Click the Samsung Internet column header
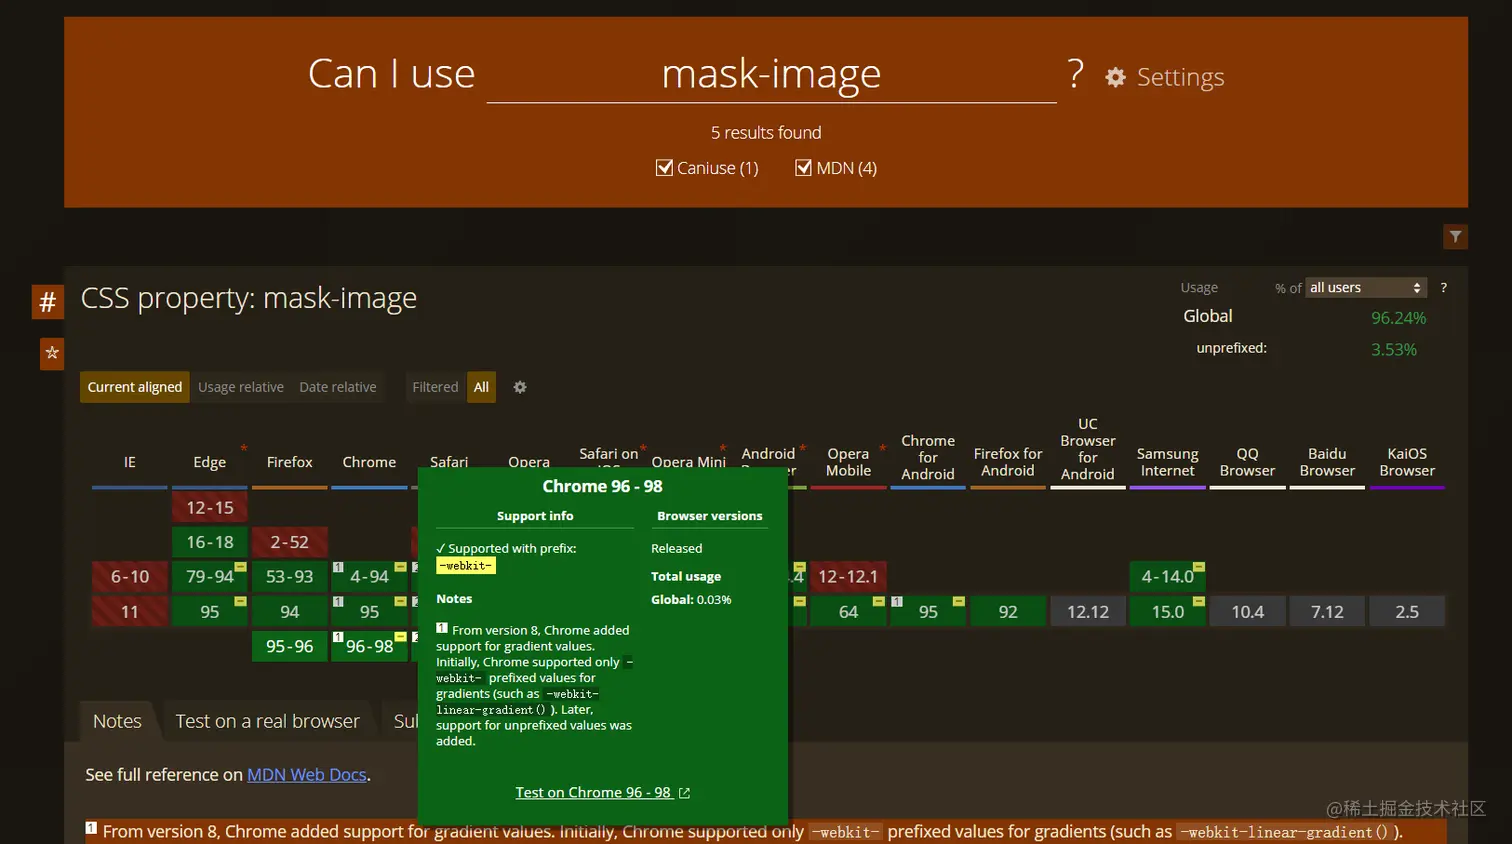 [x=1168, y=462]
